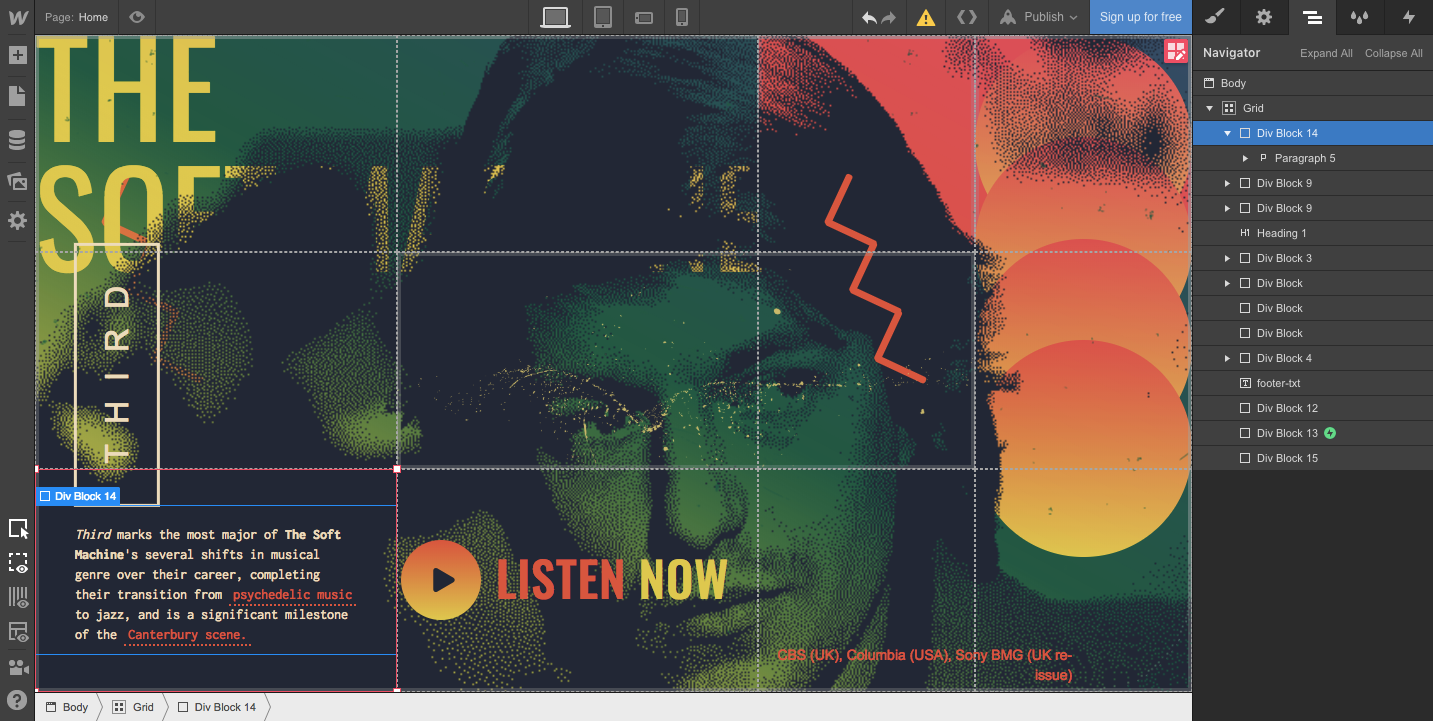Open the Style Manager droplets tab
Viewport: 1433px width, 721px height.
[x=1360, y=17]
